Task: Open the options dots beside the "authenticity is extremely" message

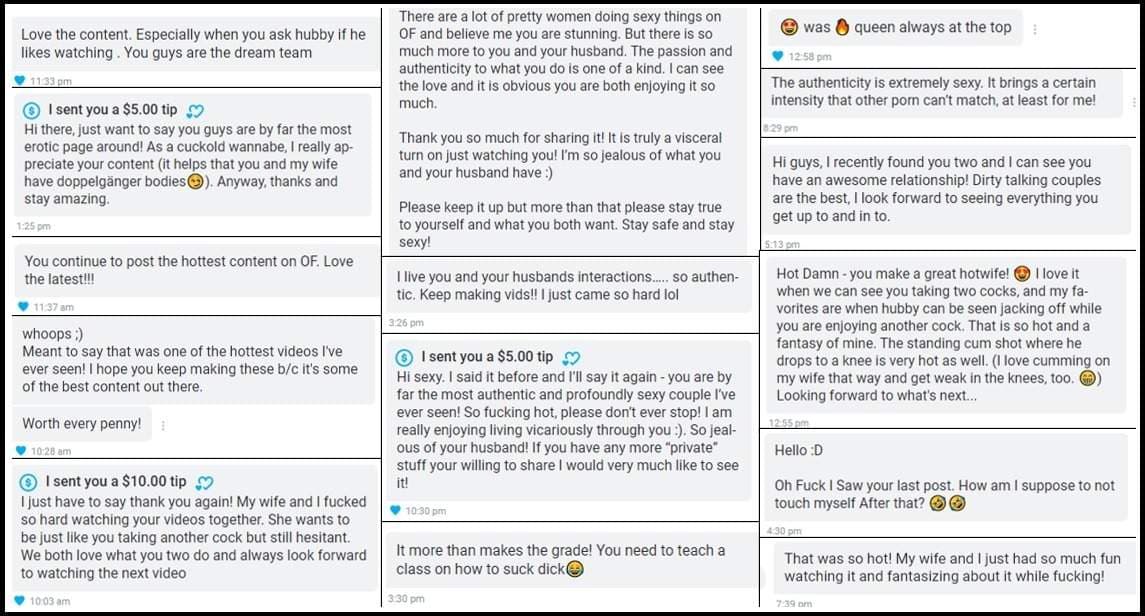Action: click(1133, 101)
